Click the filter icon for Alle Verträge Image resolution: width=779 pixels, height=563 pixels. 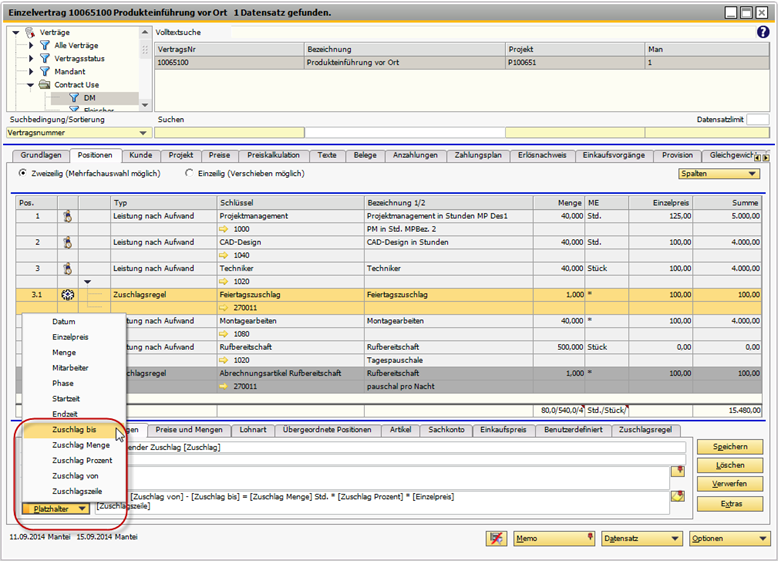(x=44, y=45)
